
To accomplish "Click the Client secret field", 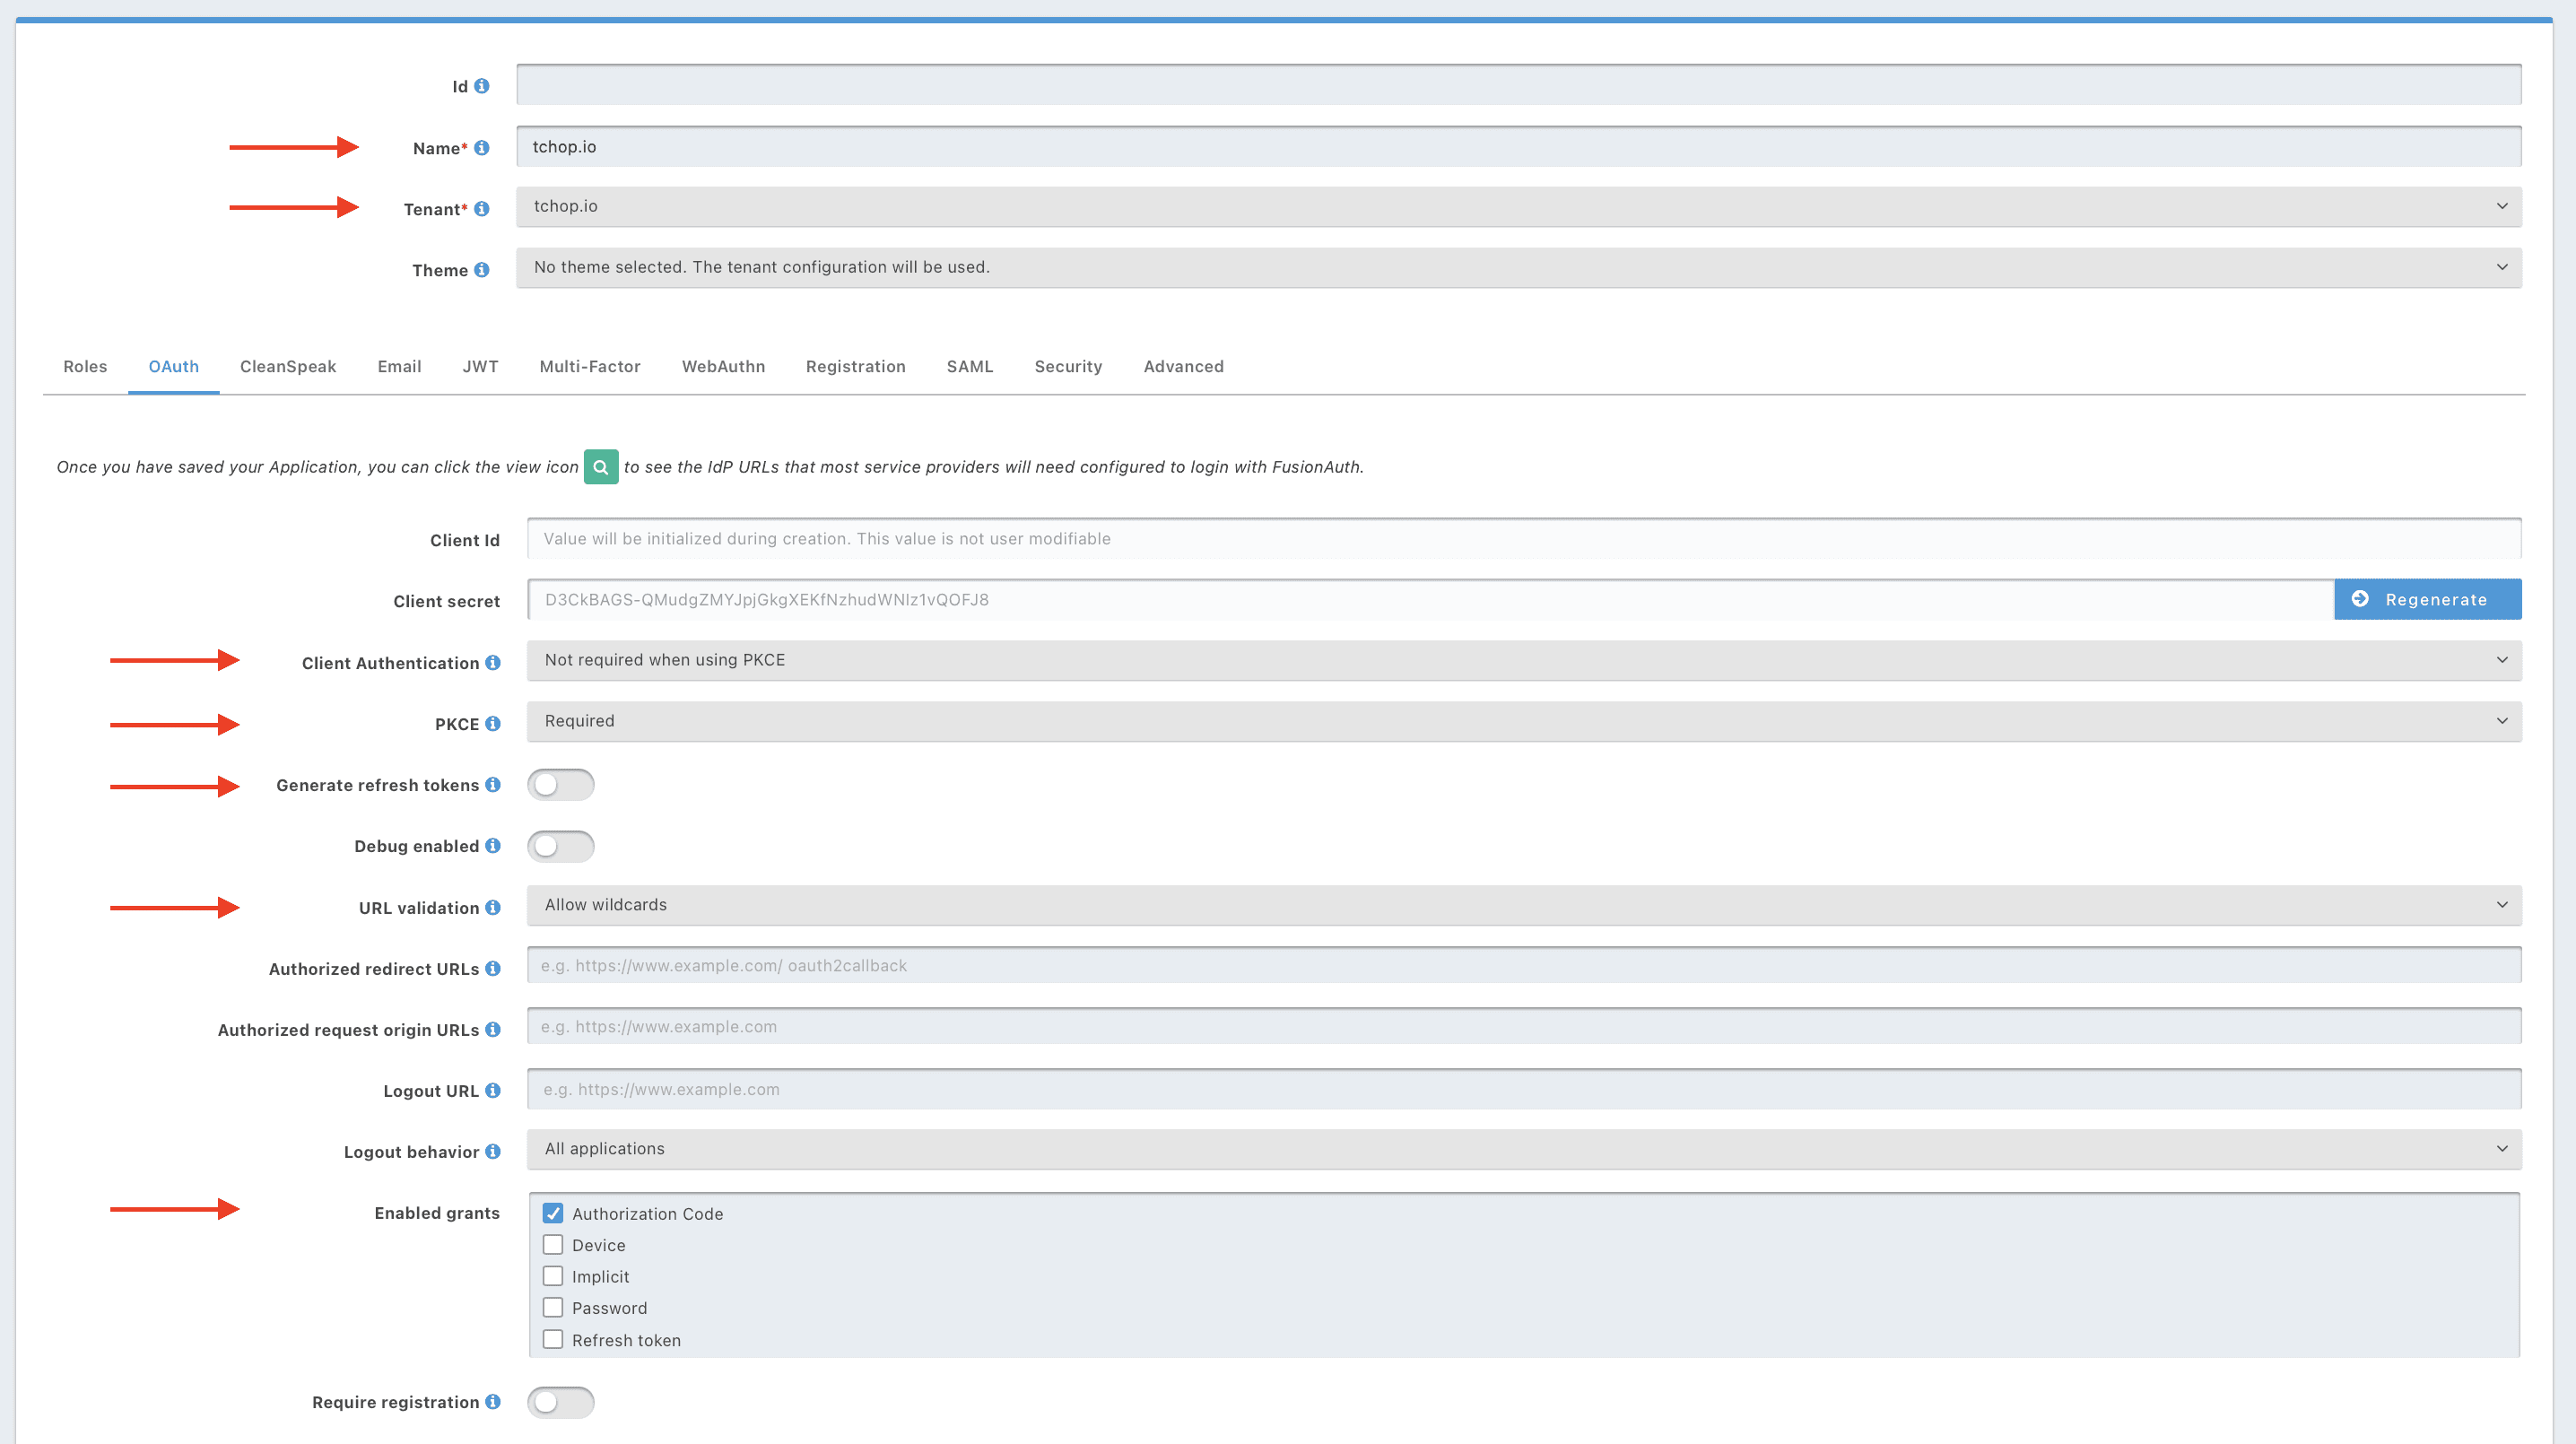I will (x=1431, y=599).
